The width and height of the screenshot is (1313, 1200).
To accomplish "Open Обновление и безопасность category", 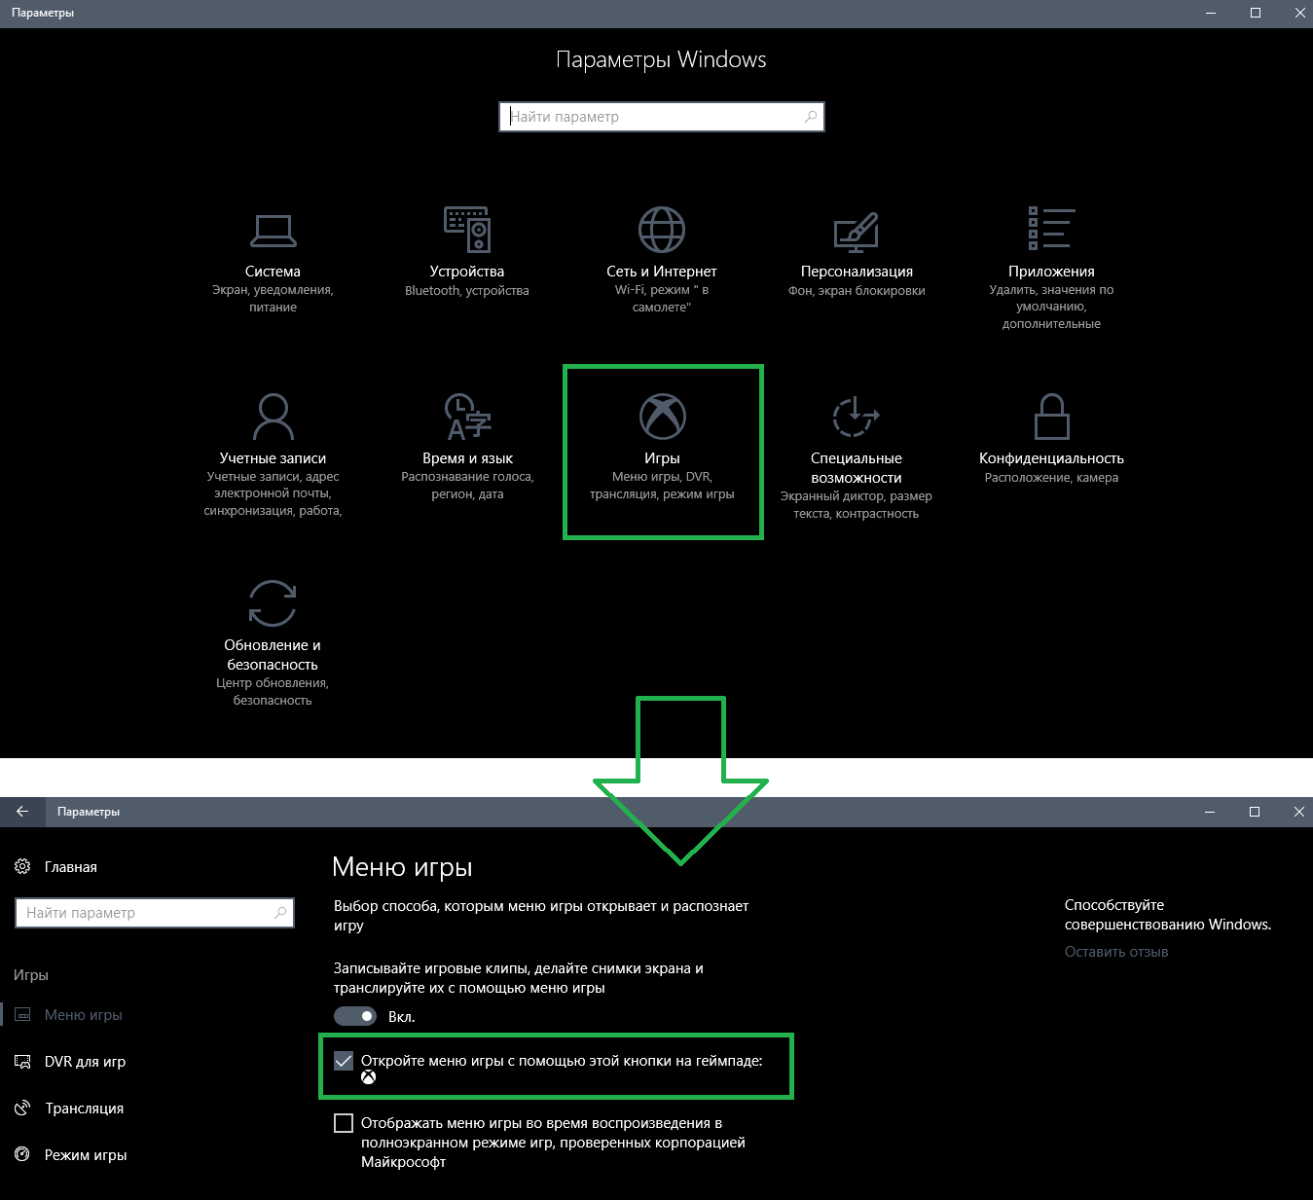I will click(272, 640).
